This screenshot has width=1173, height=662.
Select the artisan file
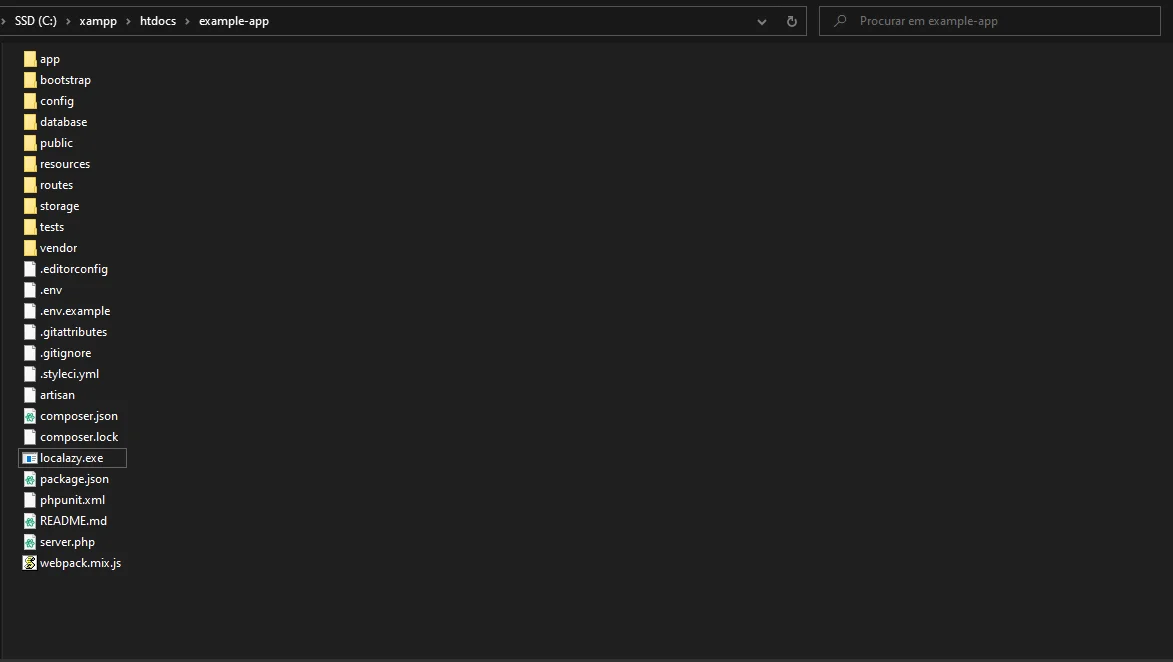(x=57, y=395)
